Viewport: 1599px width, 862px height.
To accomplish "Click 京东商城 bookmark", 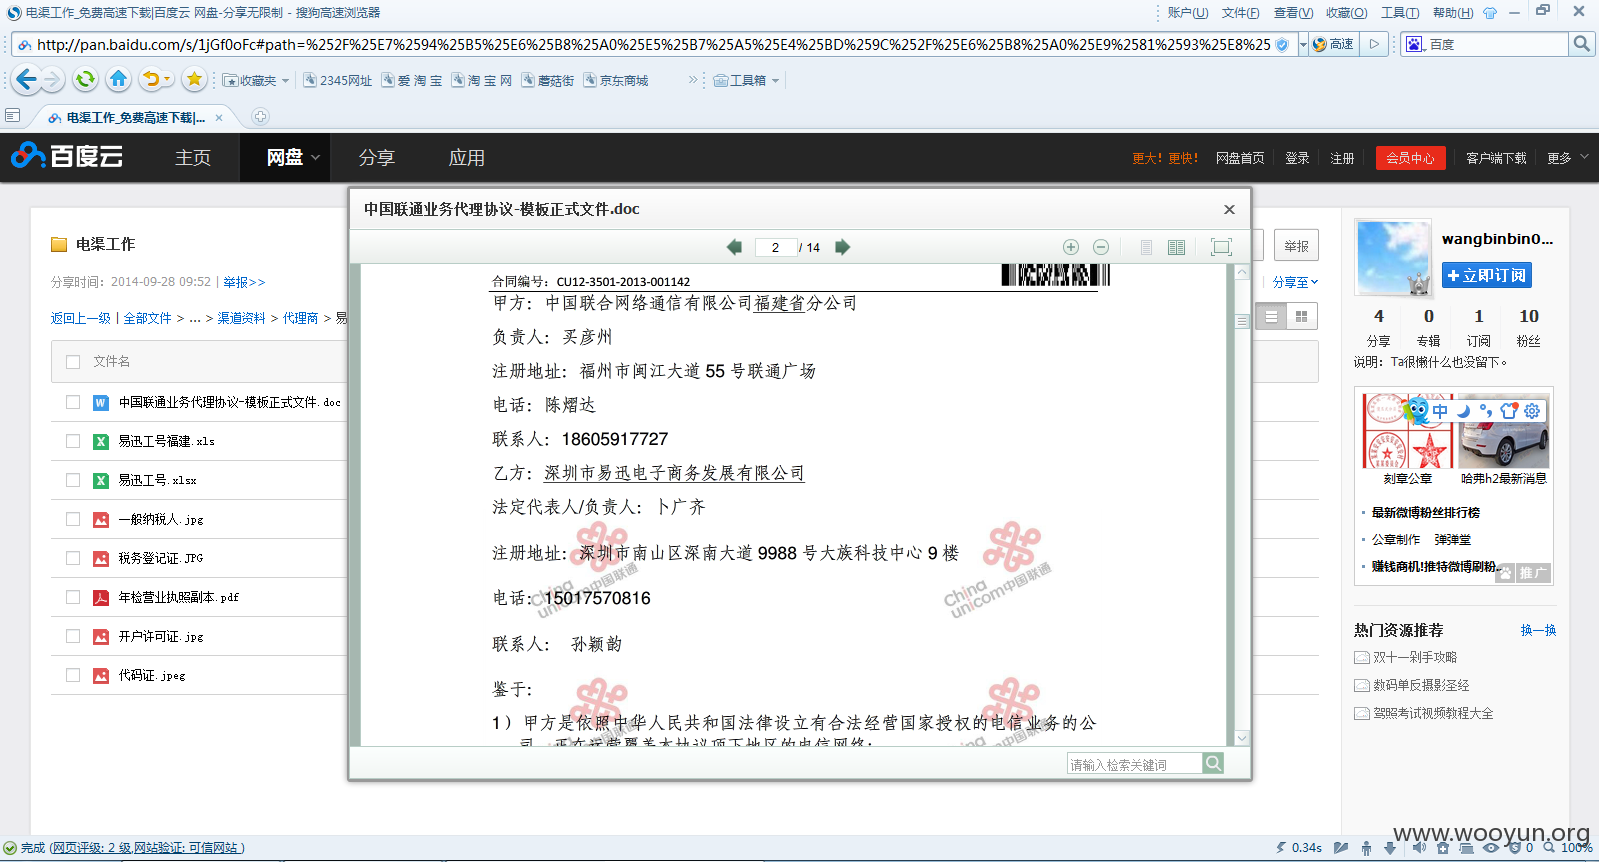I will (x=616, y=80).
